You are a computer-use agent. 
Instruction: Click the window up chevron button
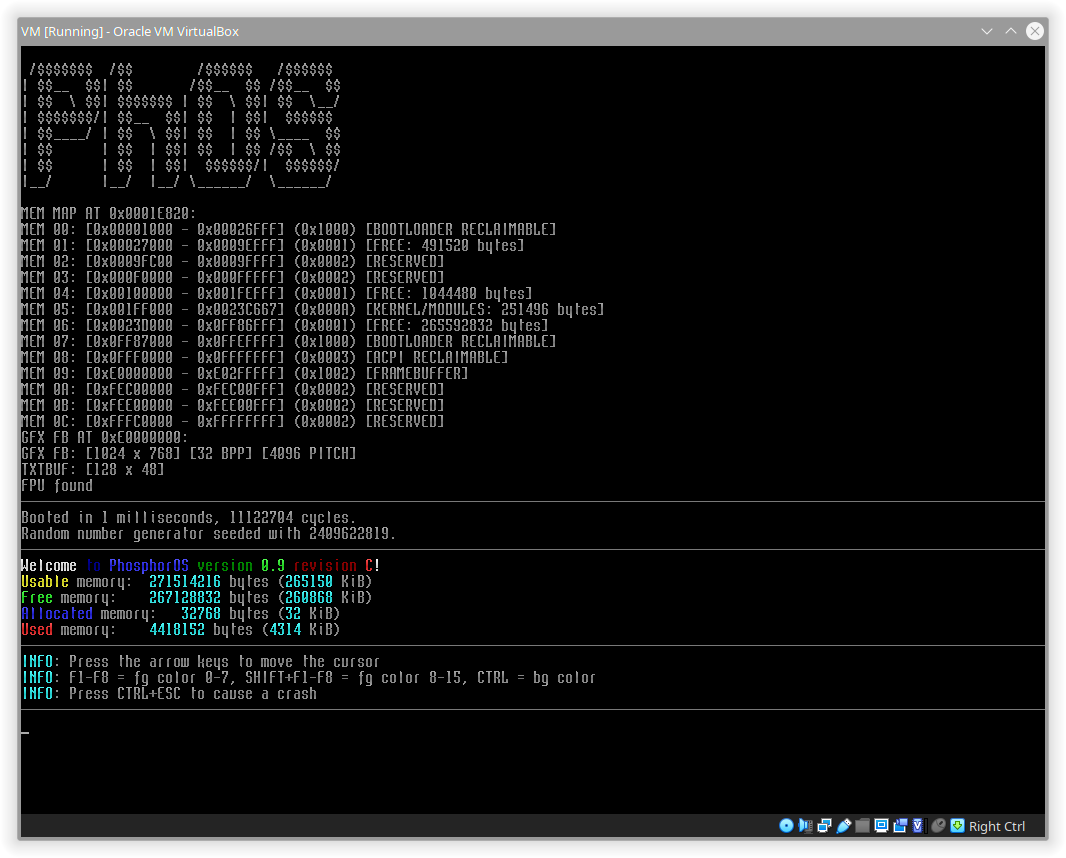click(x=1011, y=31)
